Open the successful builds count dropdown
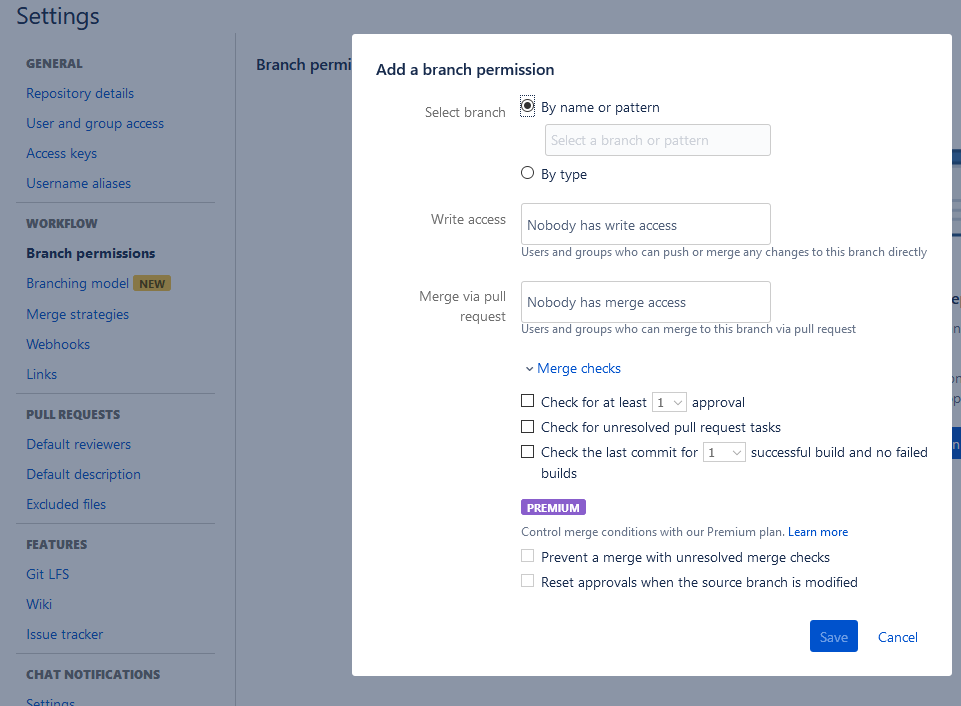 click(x=724, y=452)
